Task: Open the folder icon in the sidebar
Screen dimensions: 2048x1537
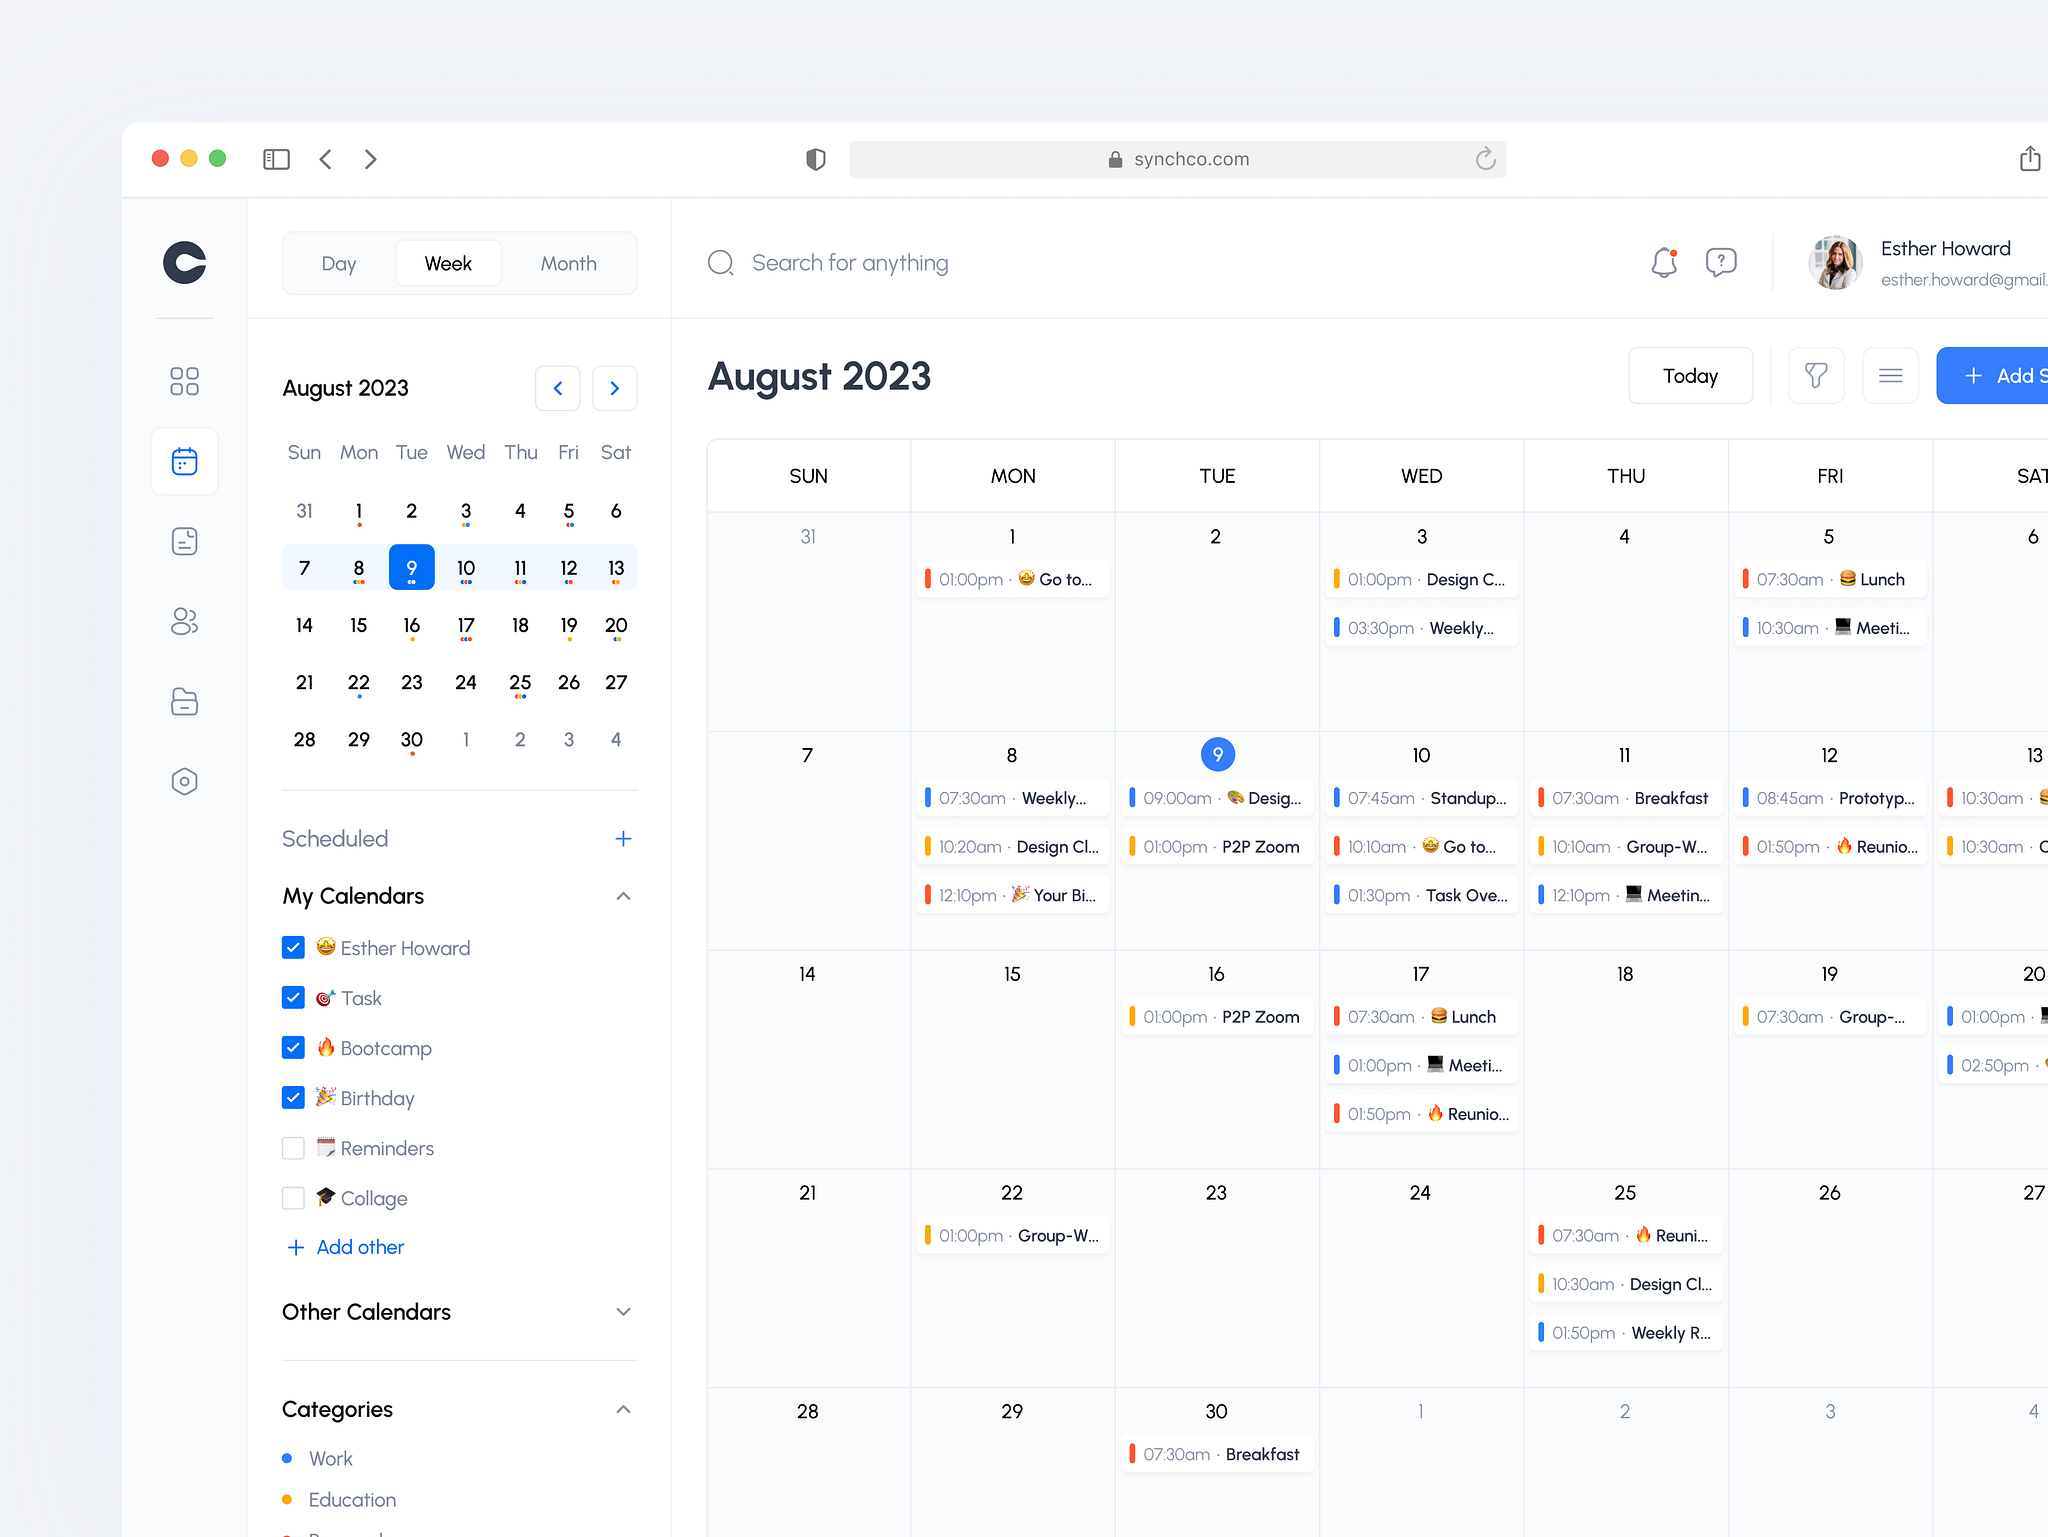Action: (x=184, y=701)
